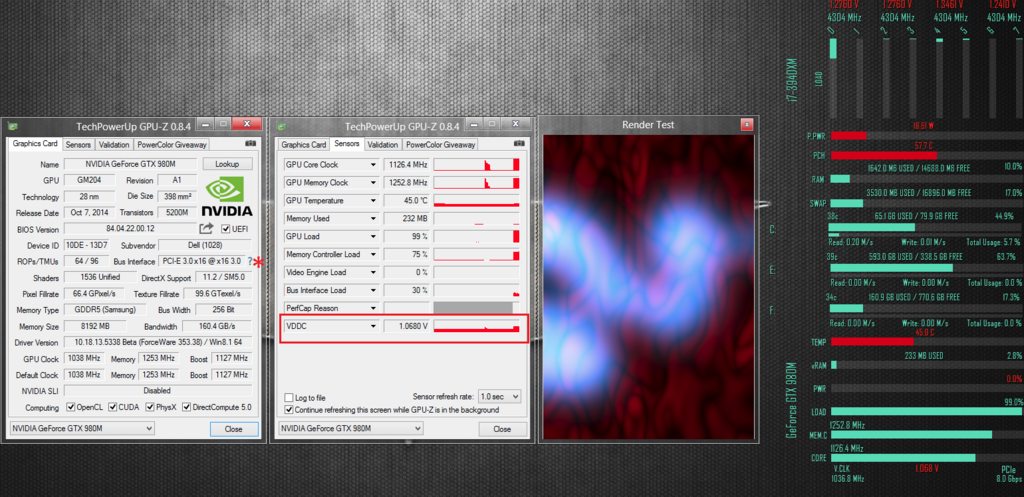1024x497 pixels.
Task: Click the BIOS Version field 84.04.22.00.12
Action: 130,229
